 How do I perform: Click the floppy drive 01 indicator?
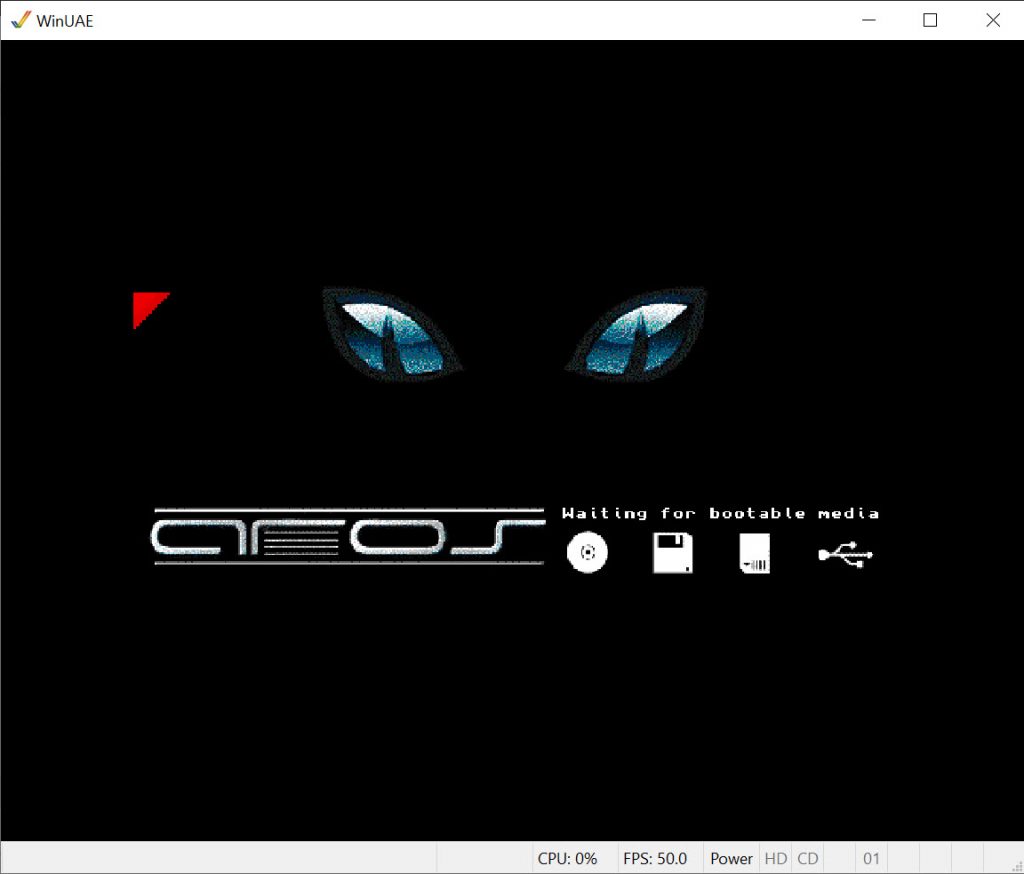871,858
